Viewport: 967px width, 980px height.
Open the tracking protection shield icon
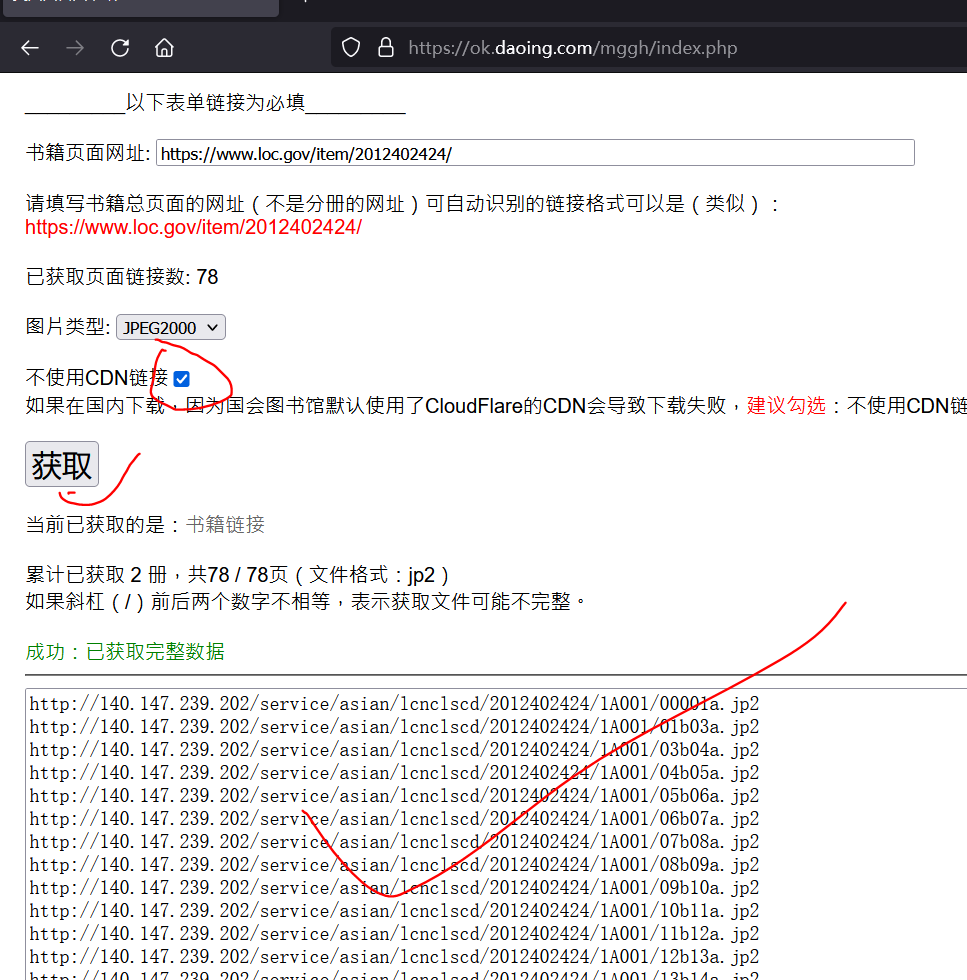click(x=351, y=48)
